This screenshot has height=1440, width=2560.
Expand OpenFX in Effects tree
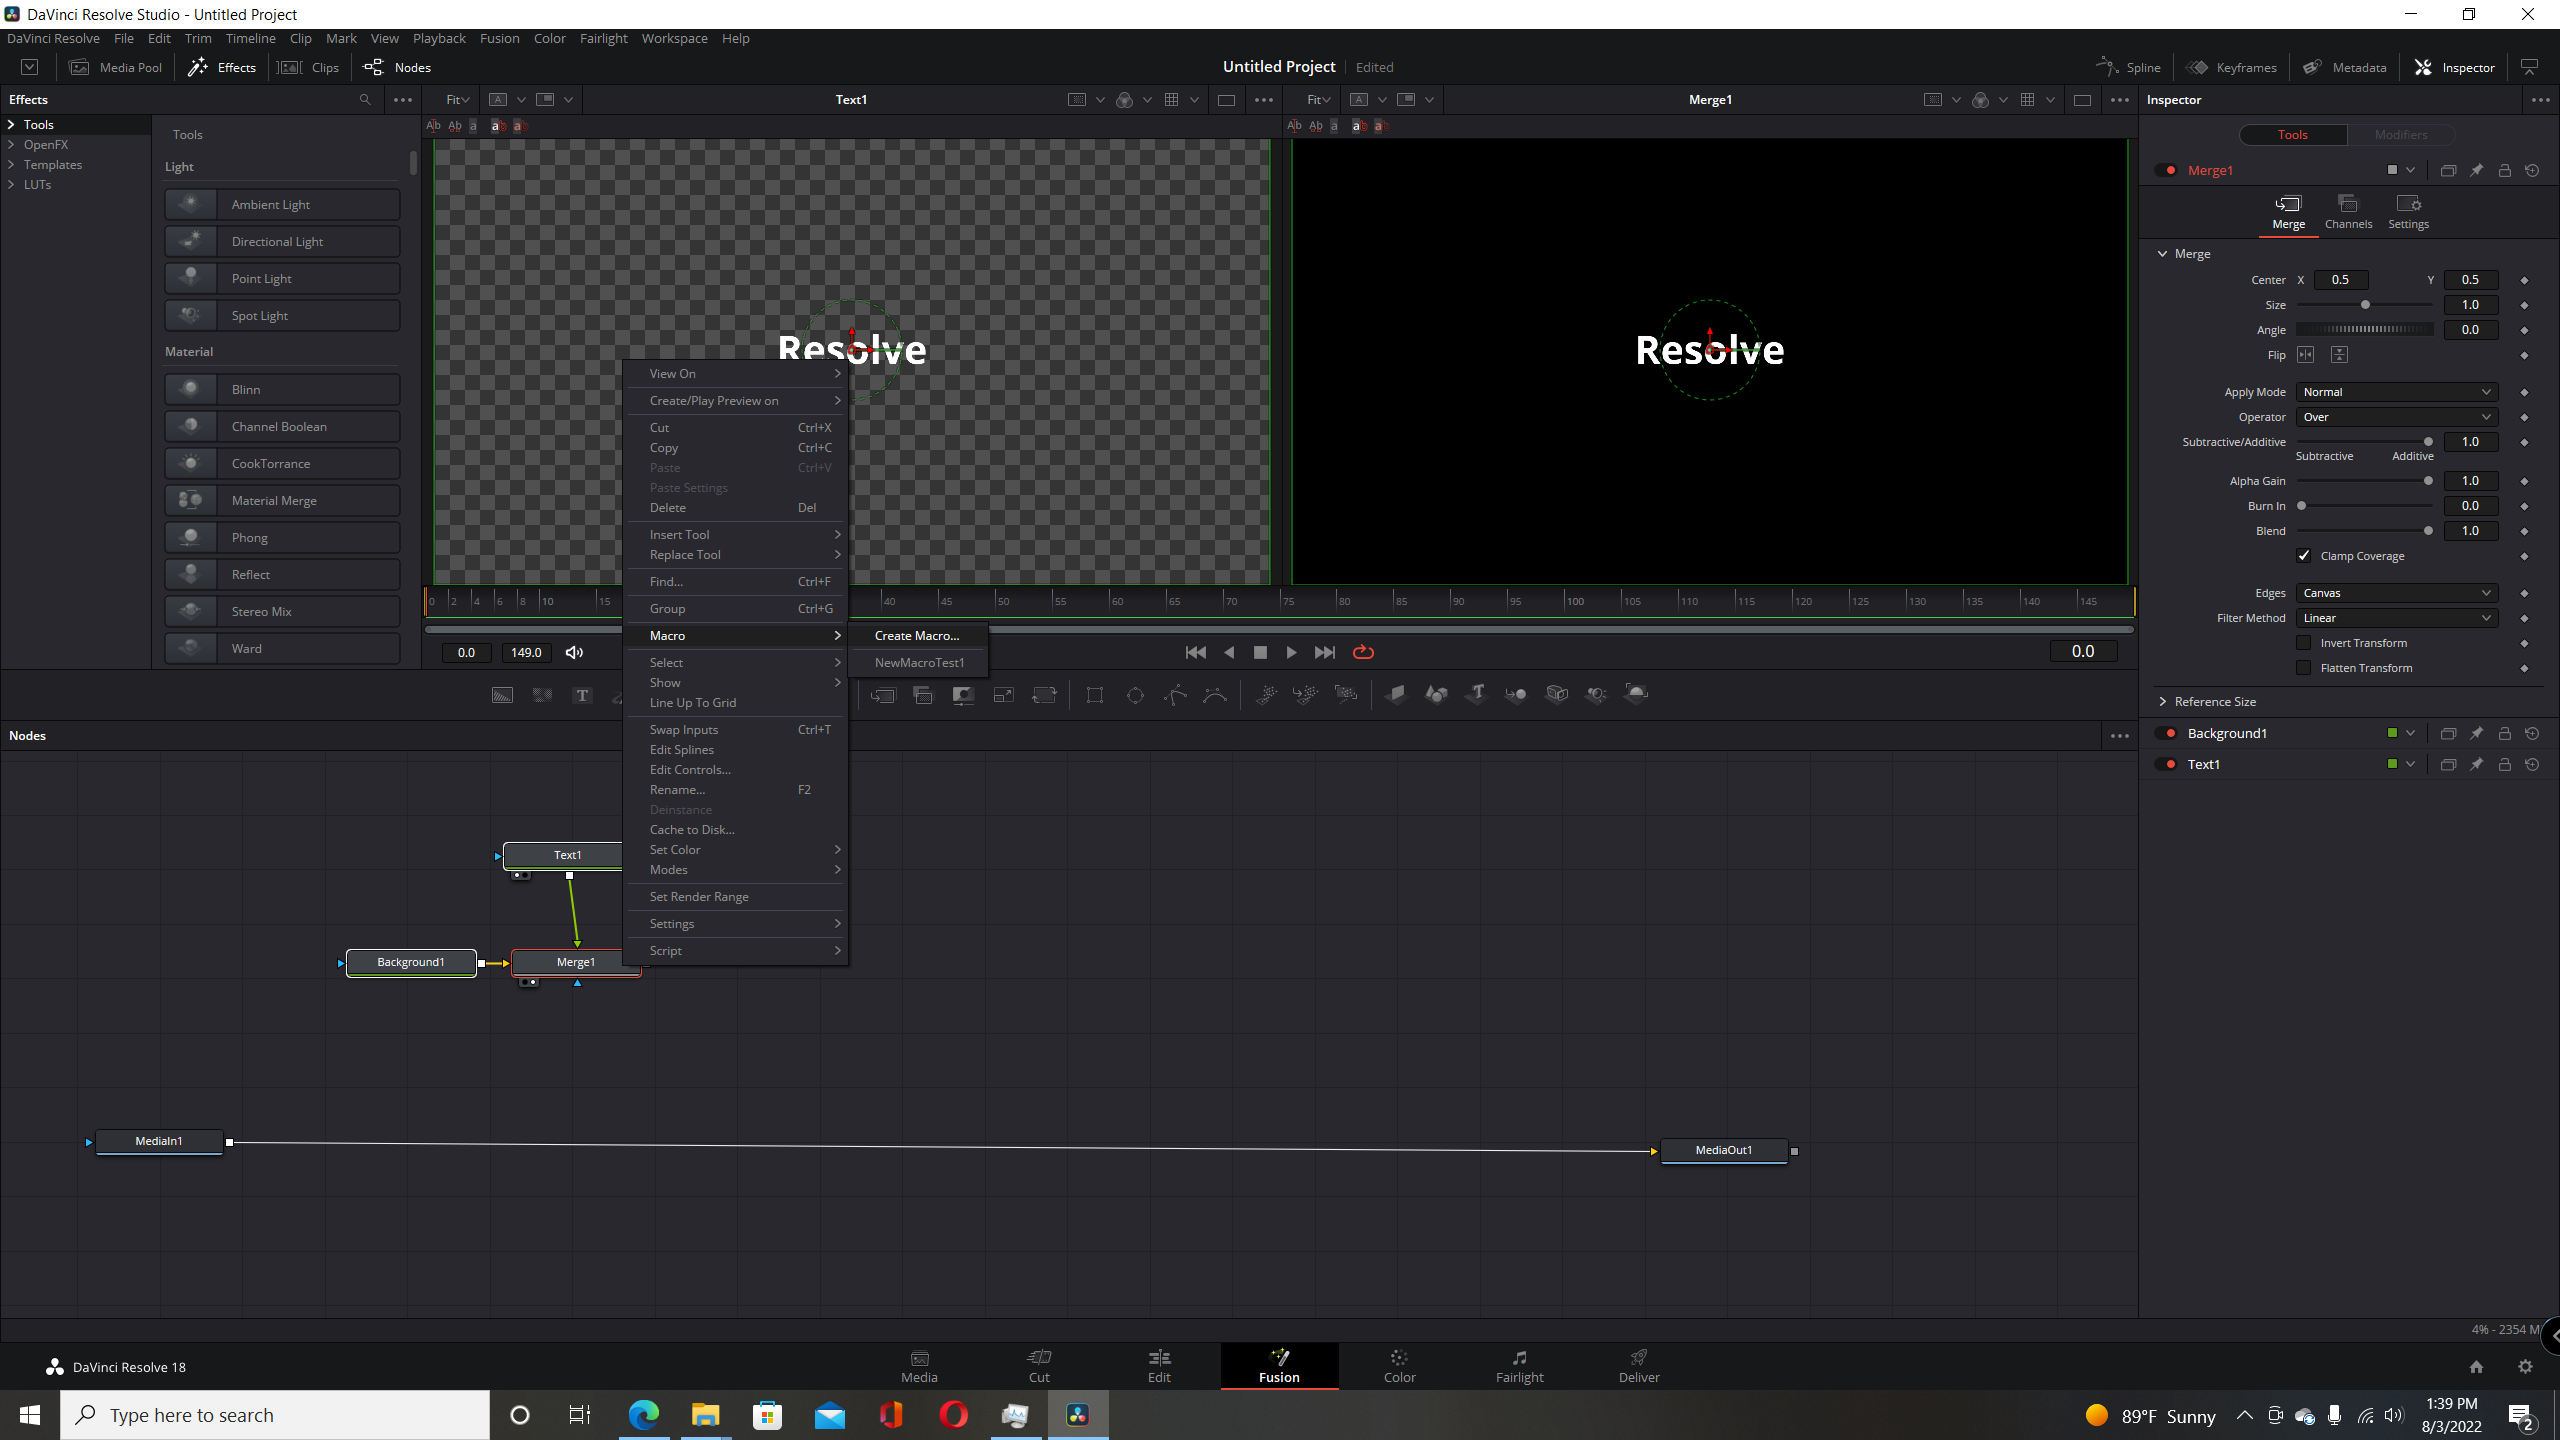[x=11, y=145]
